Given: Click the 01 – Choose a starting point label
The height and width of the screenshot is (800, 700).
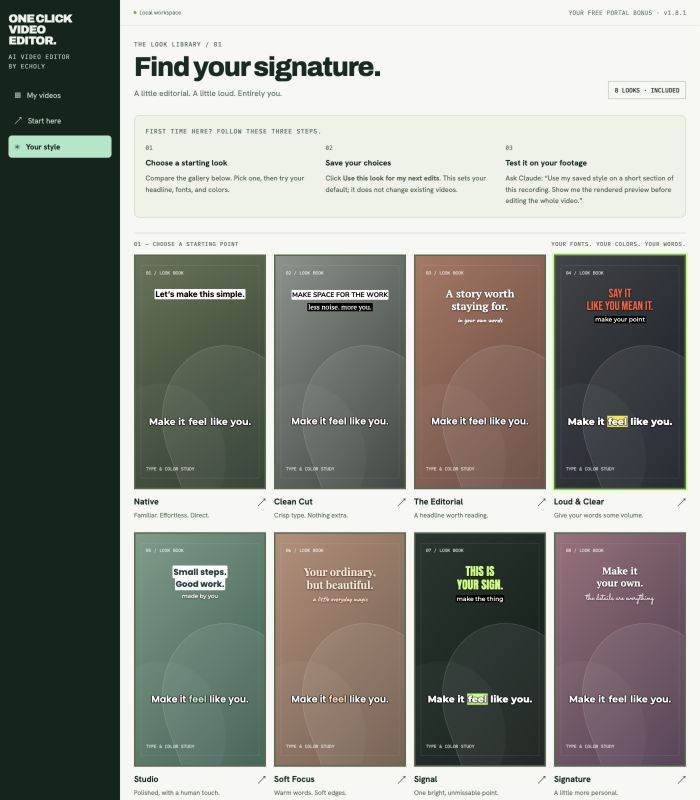Looking at the screenshot, I should pyautogui.click(x=186, y=244).
